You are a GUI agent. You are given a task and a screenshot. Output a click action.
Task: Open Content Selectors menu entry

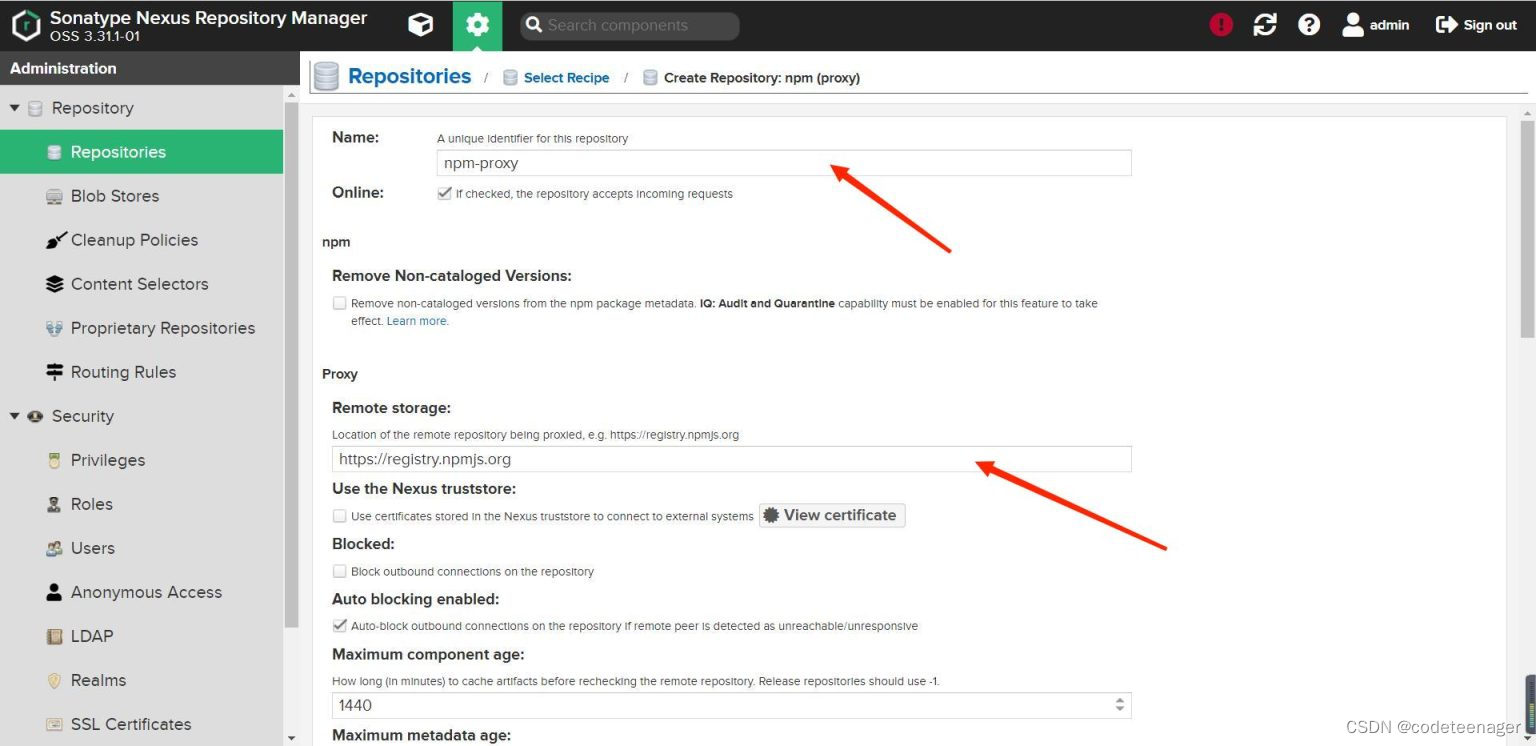point(142,284)
